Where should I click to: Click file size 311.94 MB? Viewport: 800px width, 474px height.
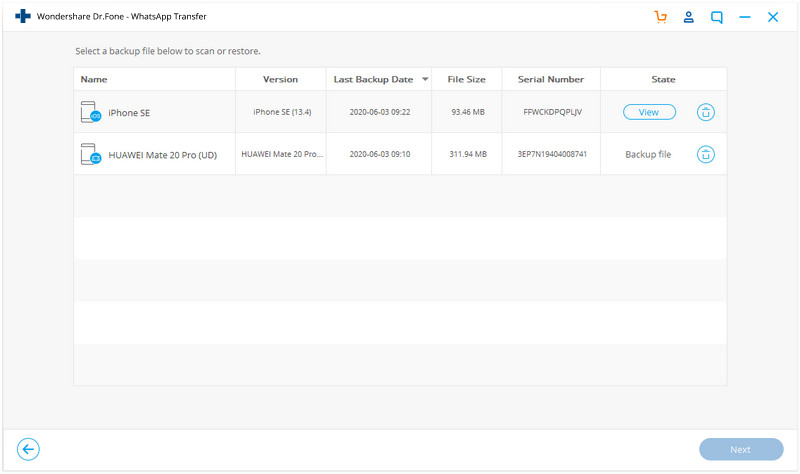point(468,154)
